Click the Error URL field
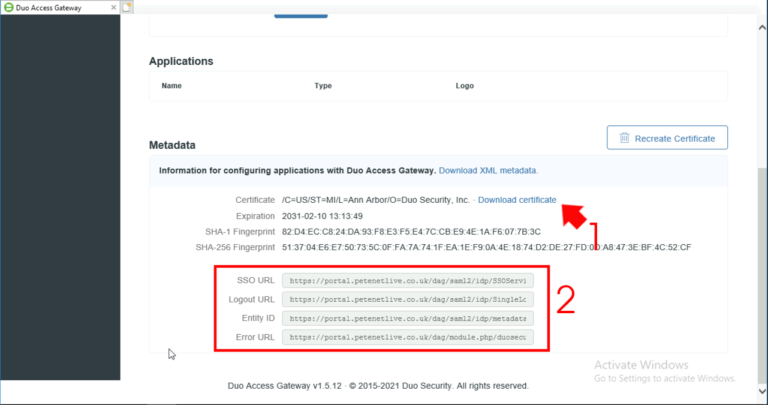768x405 pixels. pyautogui.click(x=408, y=337)
